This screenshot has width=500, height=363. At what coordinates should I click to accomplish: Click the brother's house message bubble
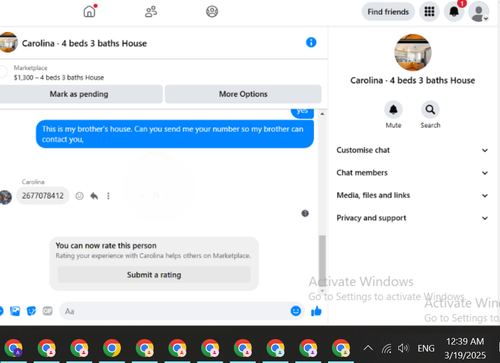tap(175, 134)
